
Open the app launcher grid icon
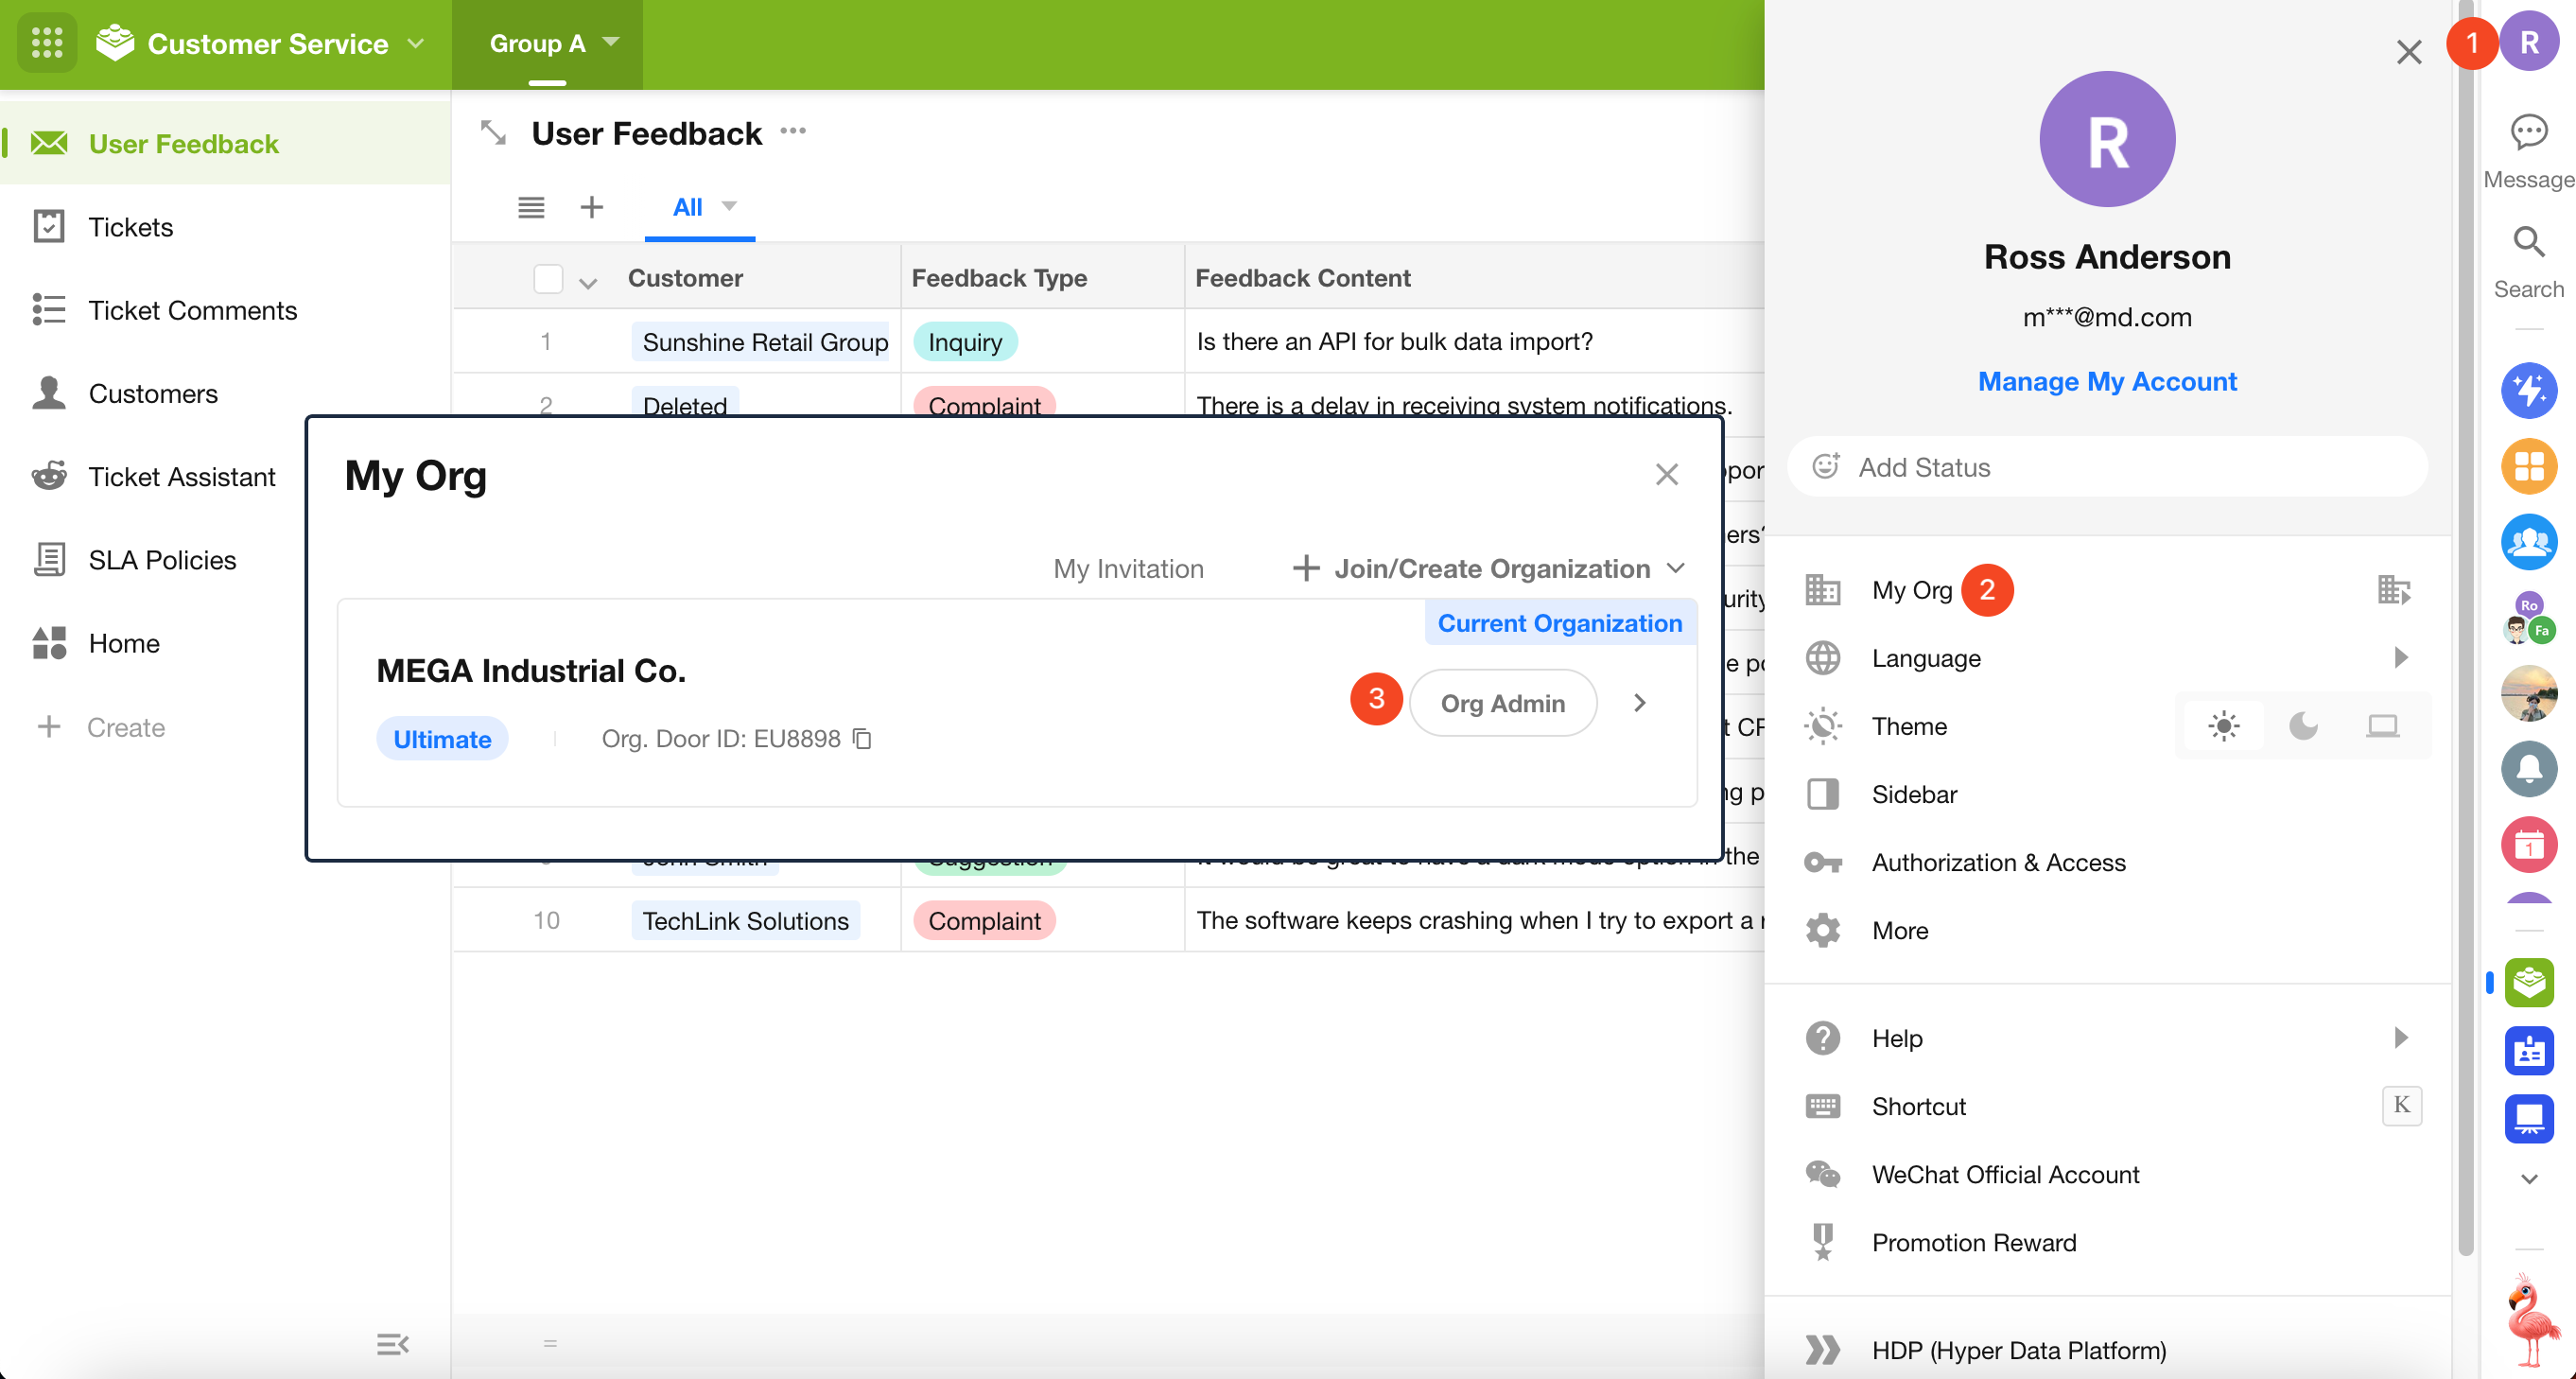click(47, 43)
